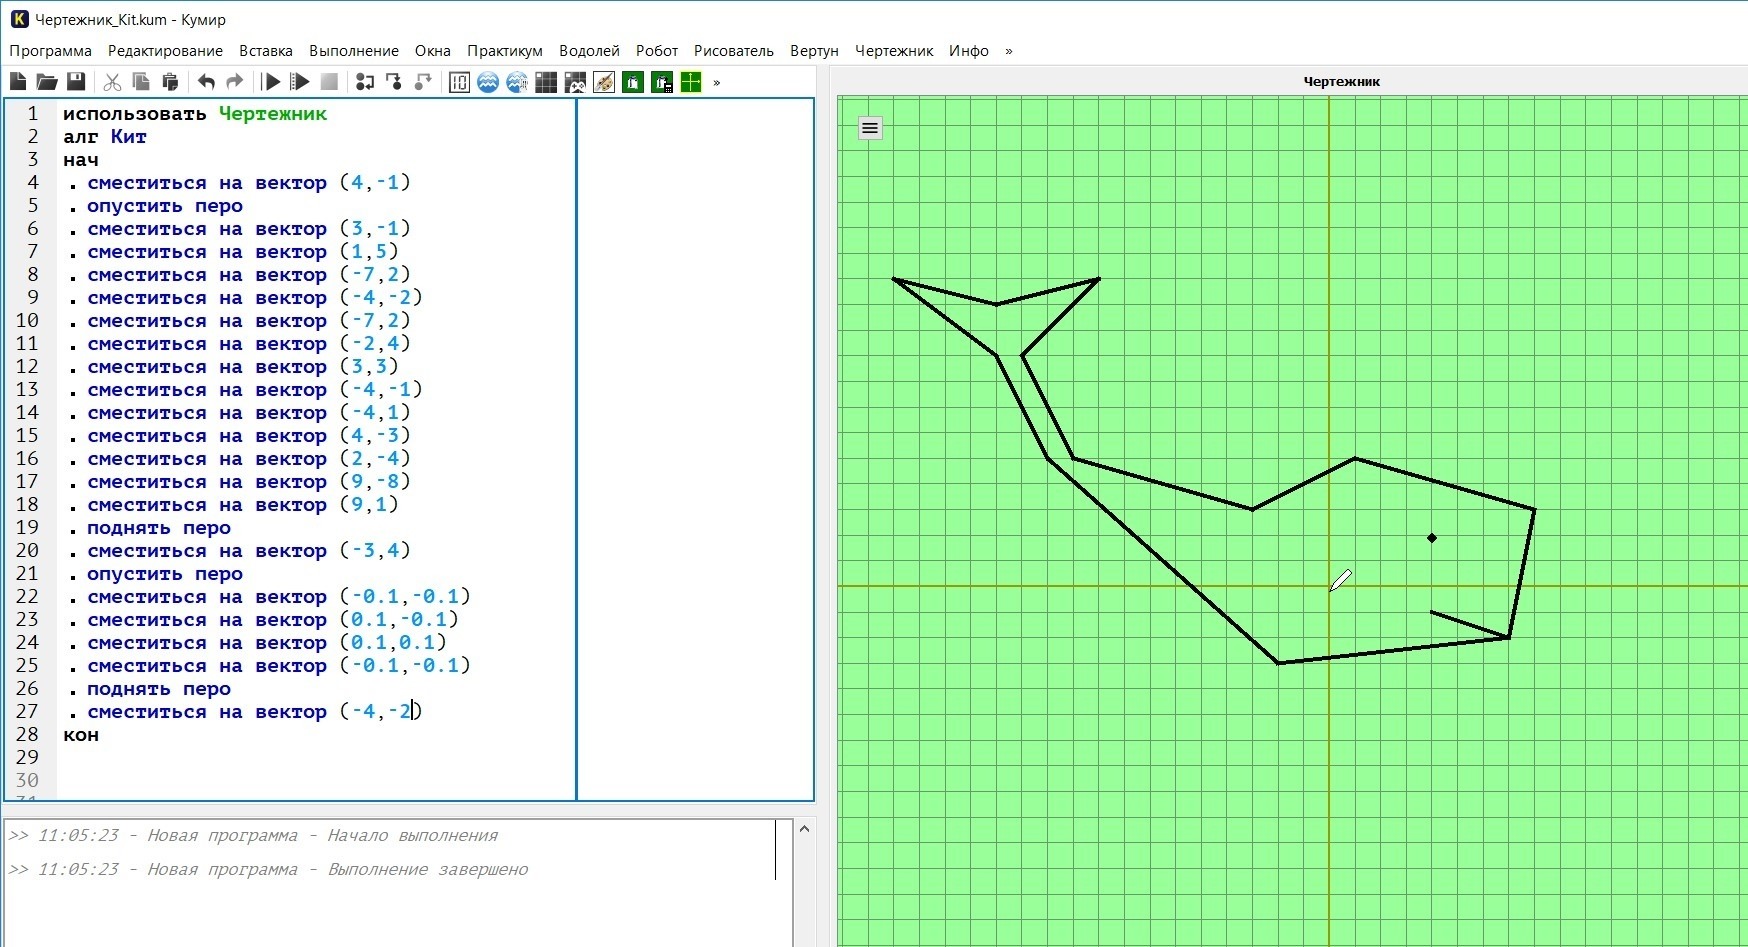The width and height of the screenshot is (1748, 947).
Task: Open Чертежник window green crosshair icon
Action: (691, 82)
